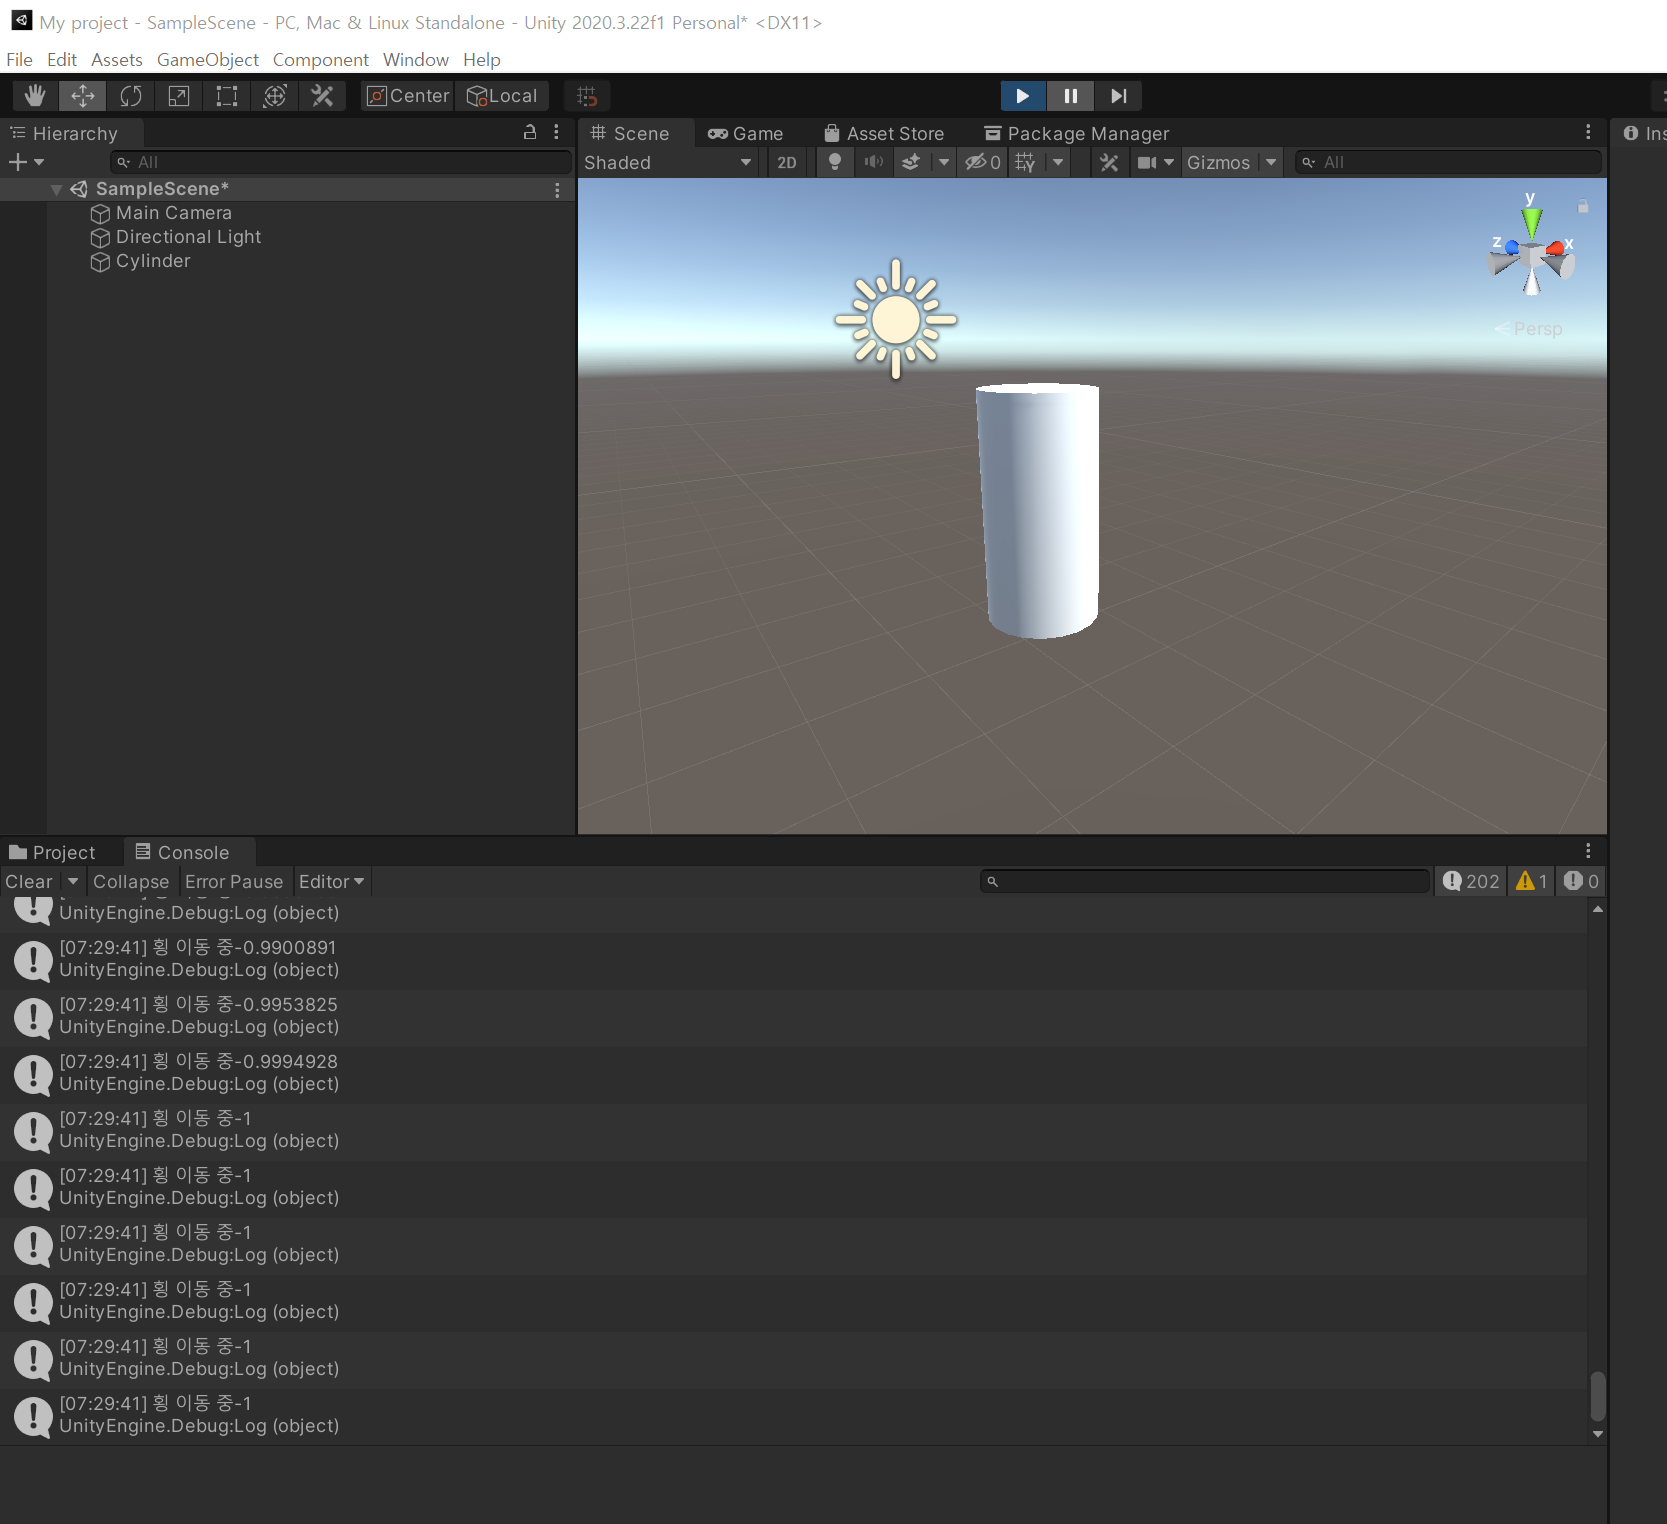Click the Console scrollbar down arrow
This screenshot has height=1524, width=1667.
[x=1598, y=1434]
